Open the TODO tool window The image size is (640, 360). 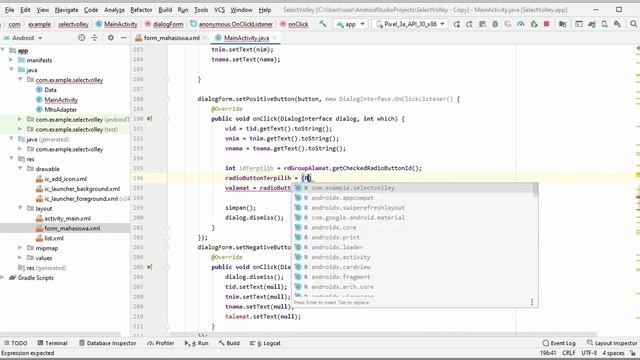[15, 343]
